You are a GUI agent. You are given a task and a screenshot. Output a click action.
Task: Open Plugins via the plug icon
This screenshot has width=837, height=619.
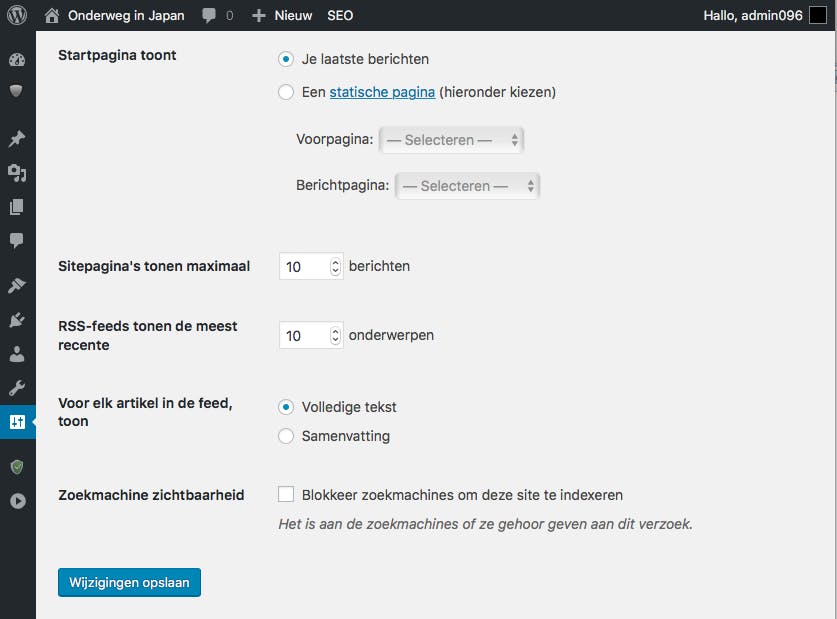pyautogui.click(x=17, y=320)
